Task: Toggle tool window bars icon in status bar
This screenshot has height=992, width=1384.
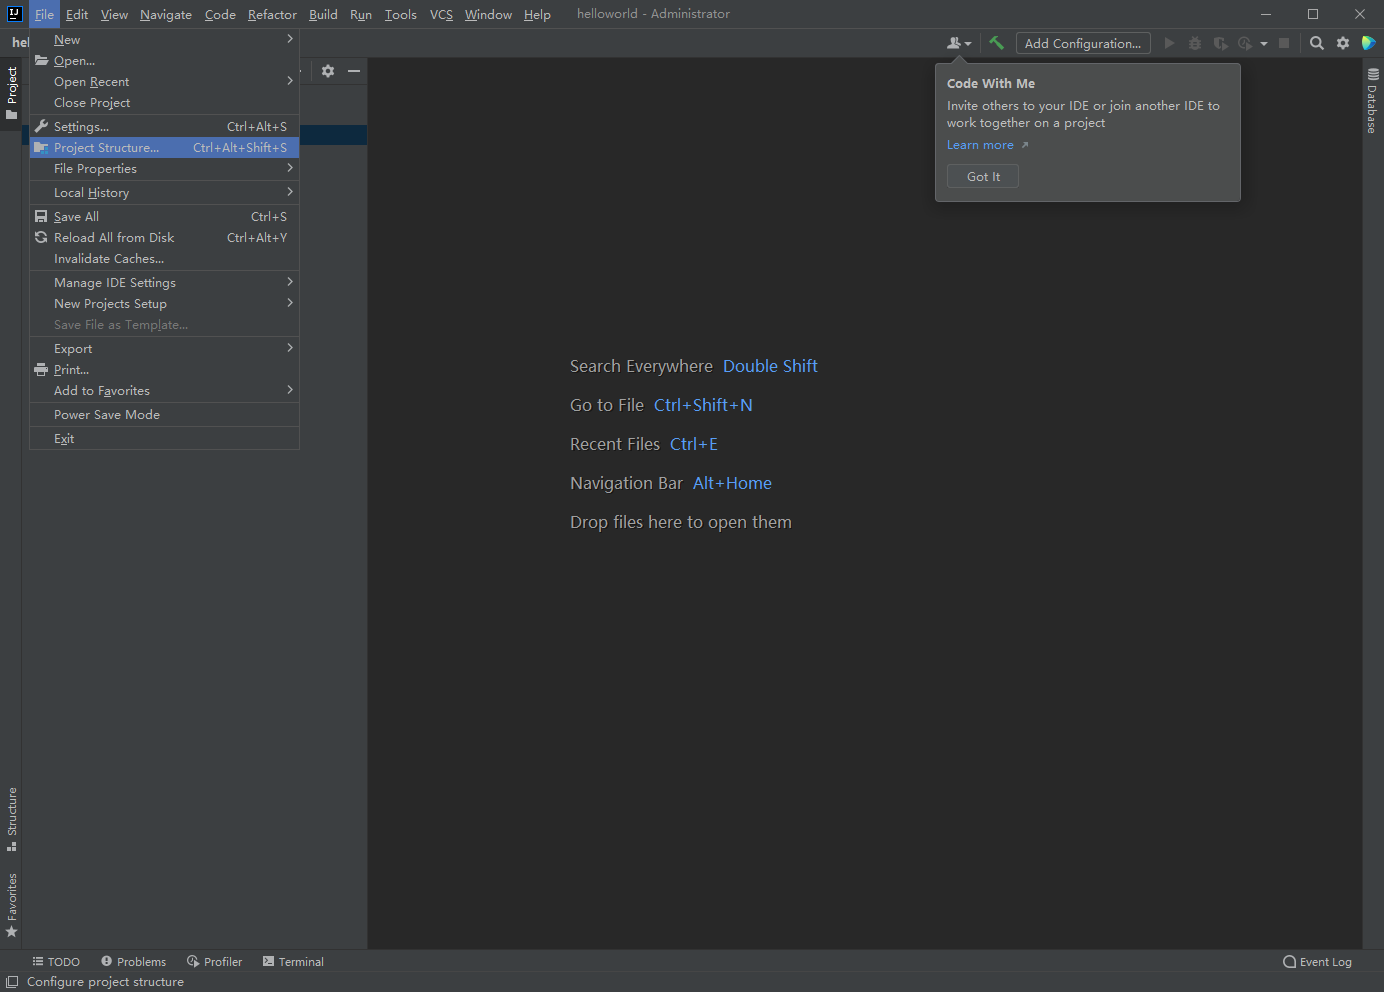Action: (x=12, y=982)
